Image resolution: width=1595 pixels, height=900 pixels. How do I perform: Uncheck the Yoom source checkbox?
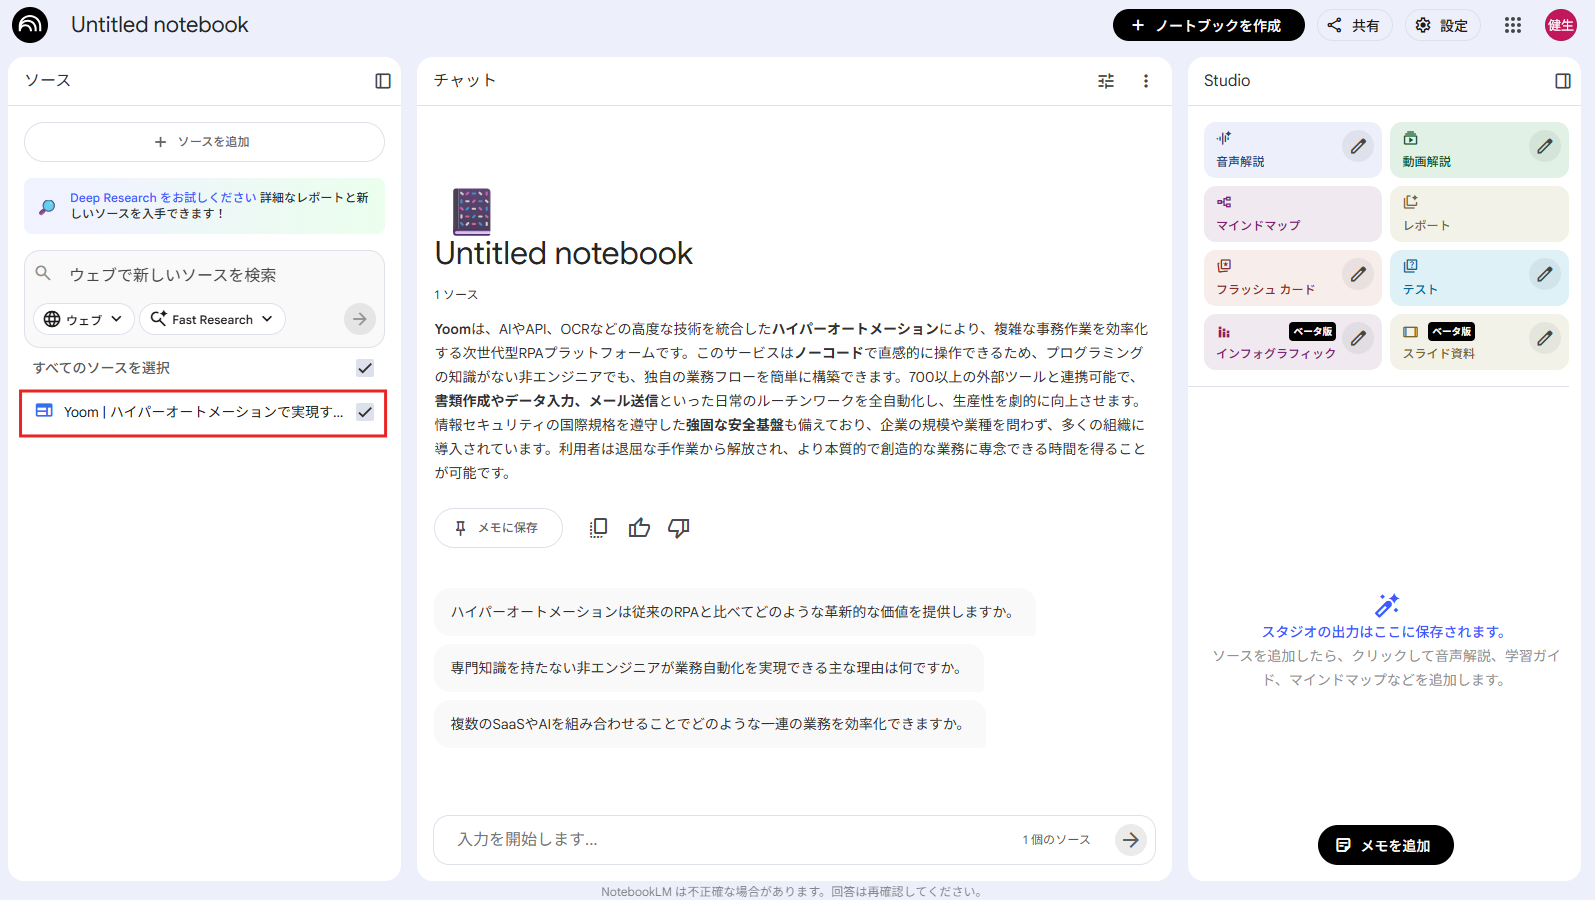tap(365, 412)
